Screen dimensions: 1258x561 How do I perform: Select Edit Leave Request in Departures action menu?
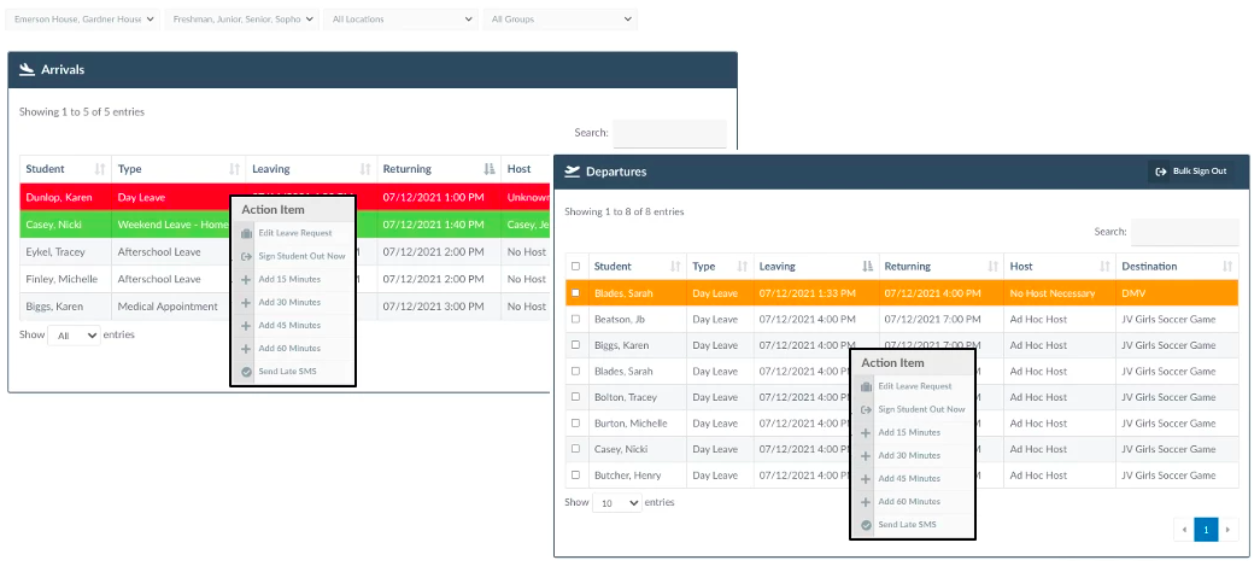(x=914, y=386)
